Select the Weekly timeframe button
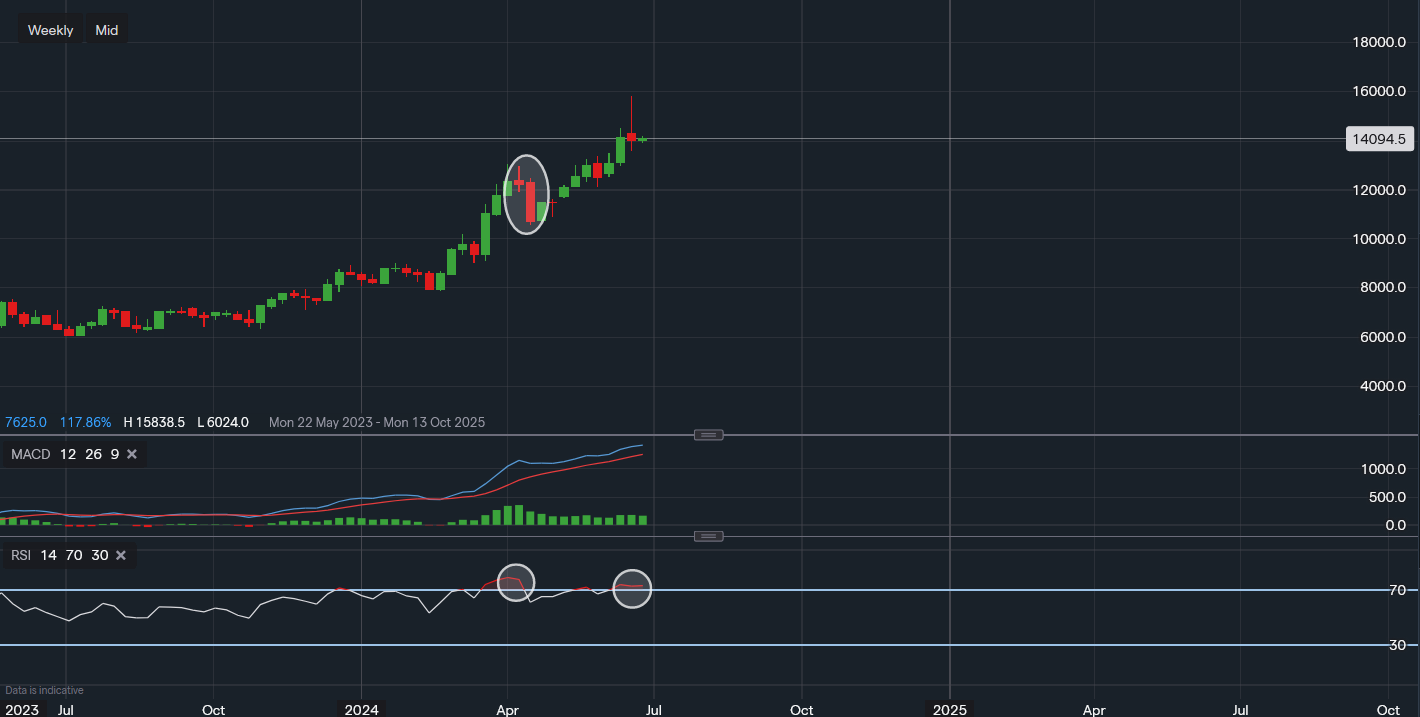The width and height of the screenshot is (1420, 717). [x=50, y=29]
